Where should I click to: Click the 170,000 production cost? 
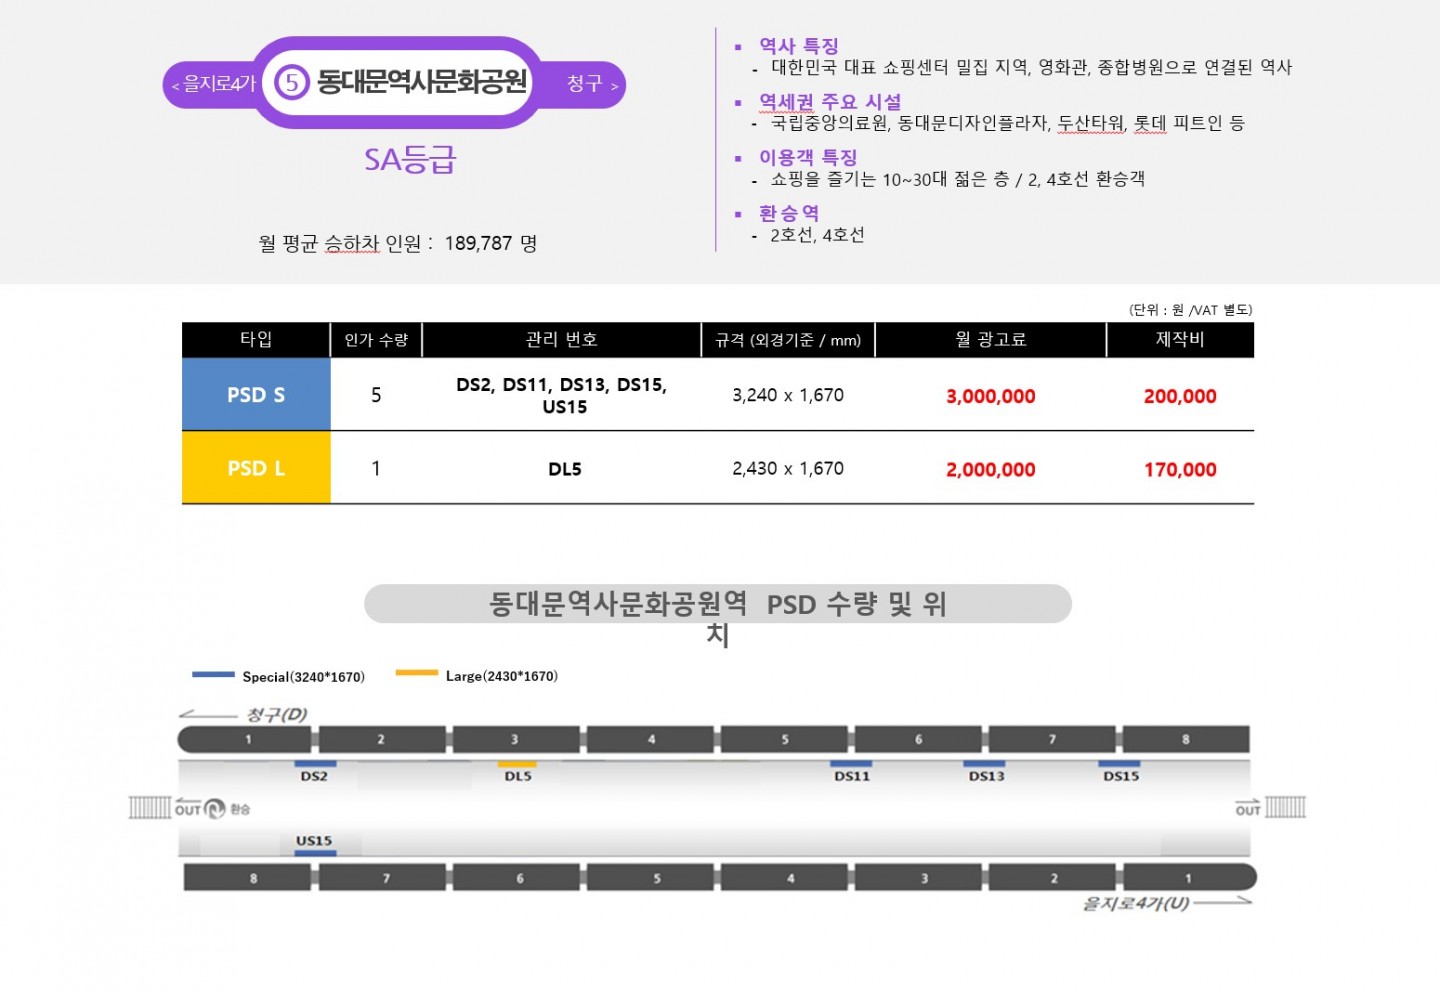tap(1180, 469)
